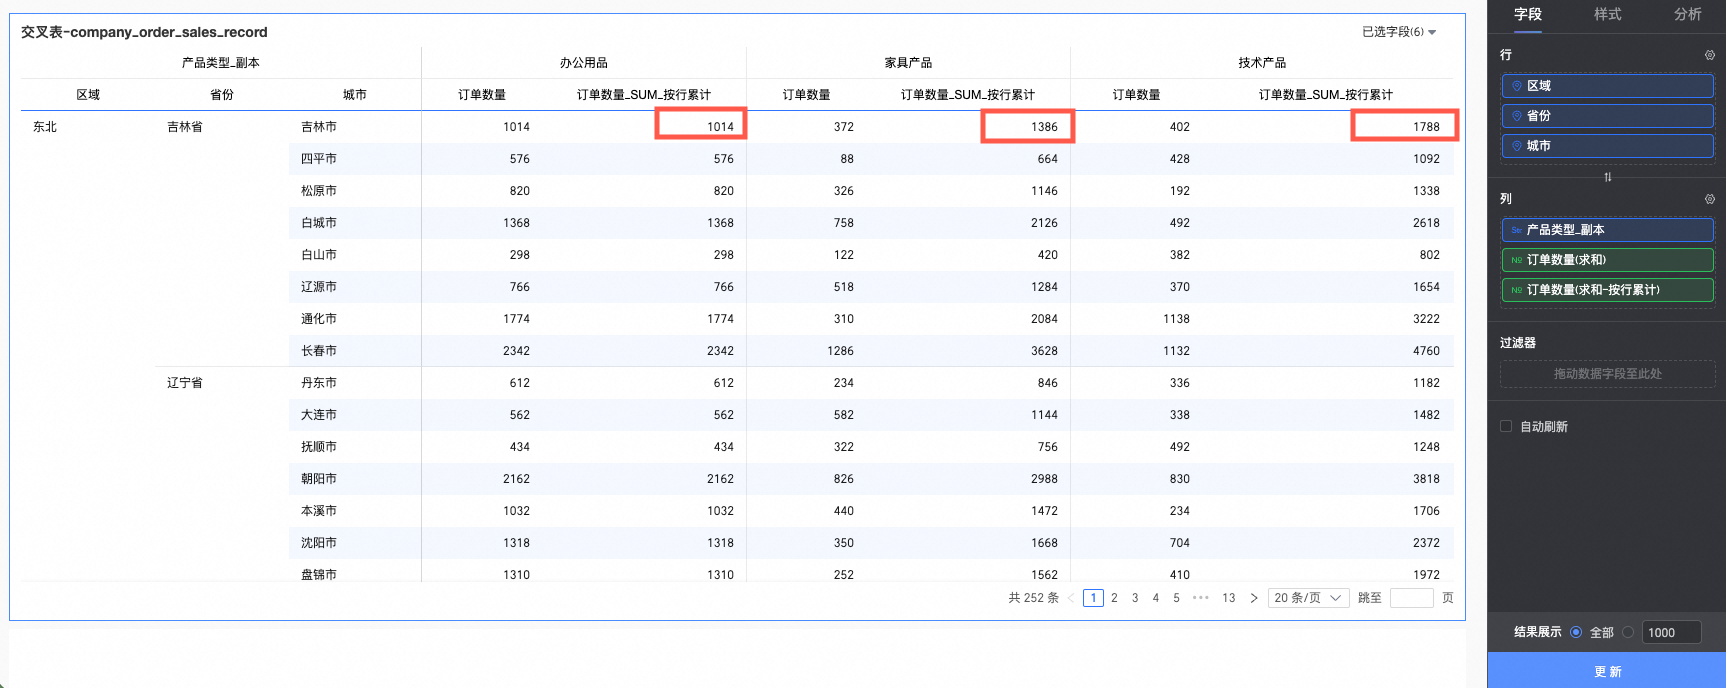Click the 订单数量_SUM_按行累计 header under 办公用品
Screen dimensions: 1726x688
click(644, 95)
